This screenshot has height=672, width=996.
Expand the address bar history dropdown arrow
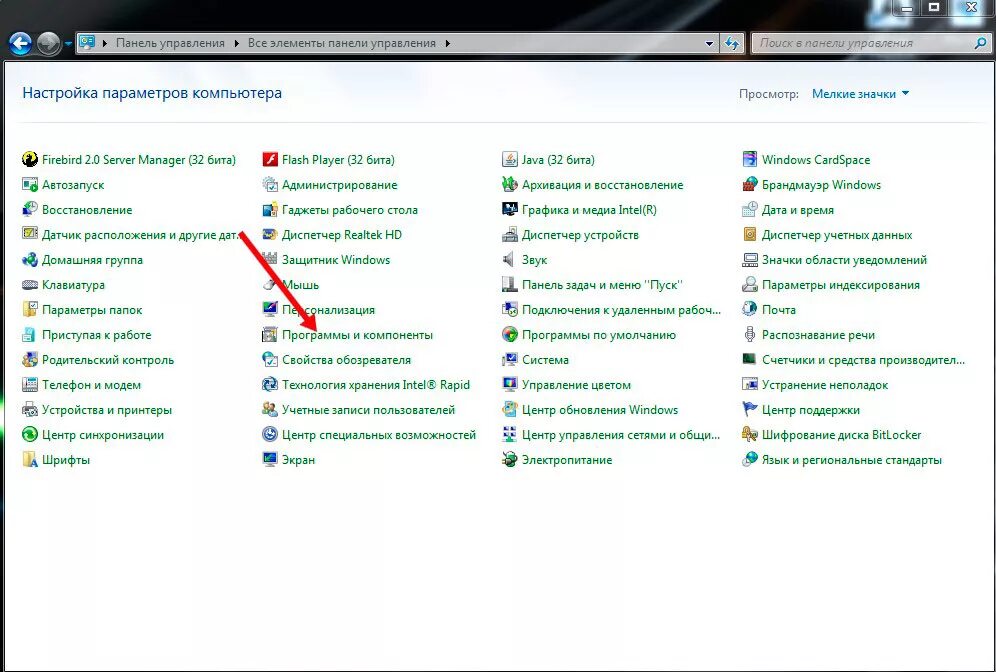point(709,43)
